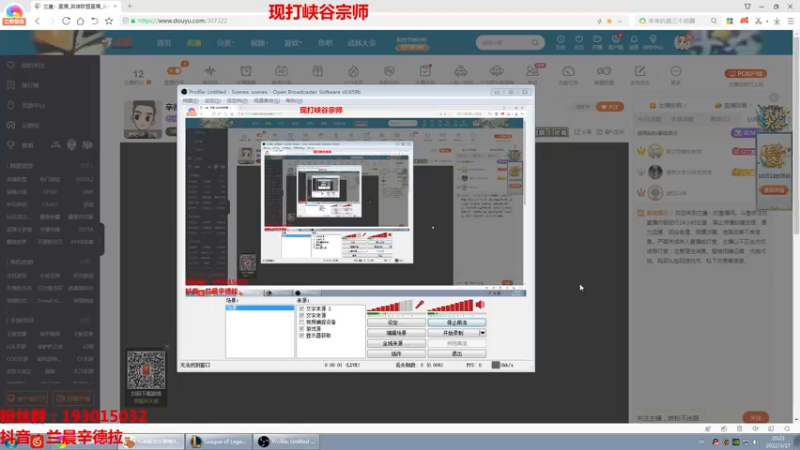Open the 鱼吧 tab in Douyu nav

325,43
